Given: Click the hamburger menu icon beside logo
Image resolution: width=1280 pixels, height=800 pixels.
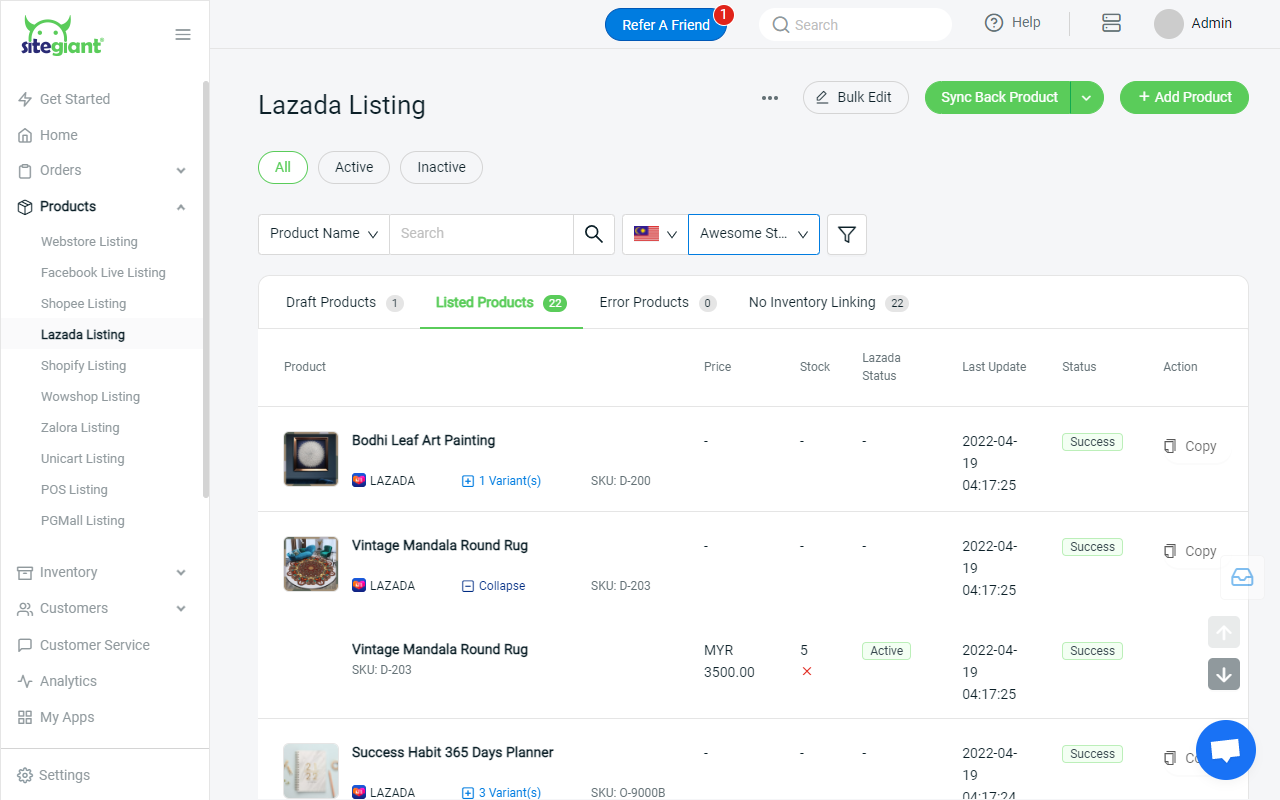Looking at the screenshot, I should (183, 35).
